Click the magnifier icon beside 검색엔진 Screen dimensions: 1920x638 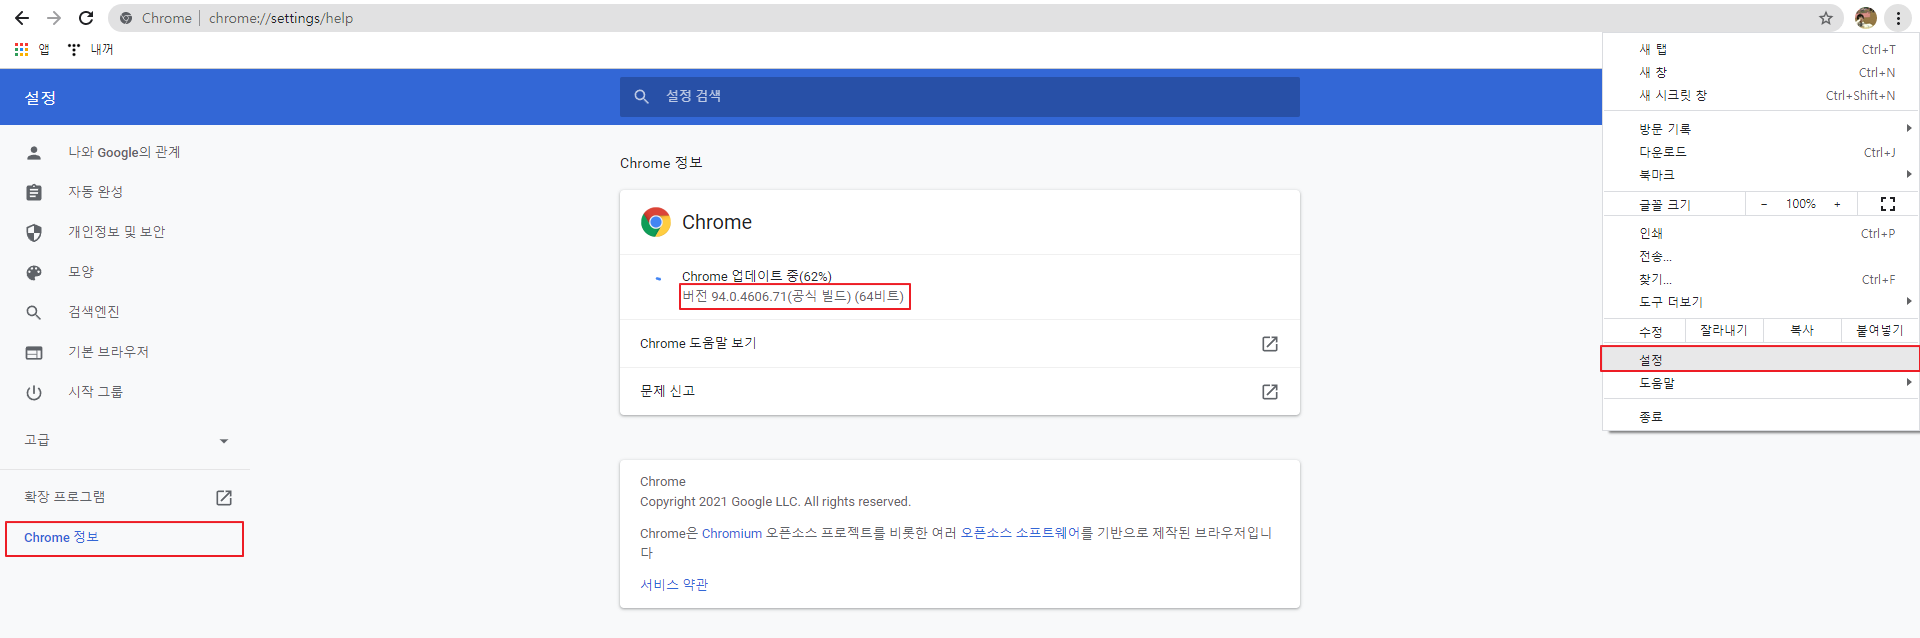coord(34,313)
